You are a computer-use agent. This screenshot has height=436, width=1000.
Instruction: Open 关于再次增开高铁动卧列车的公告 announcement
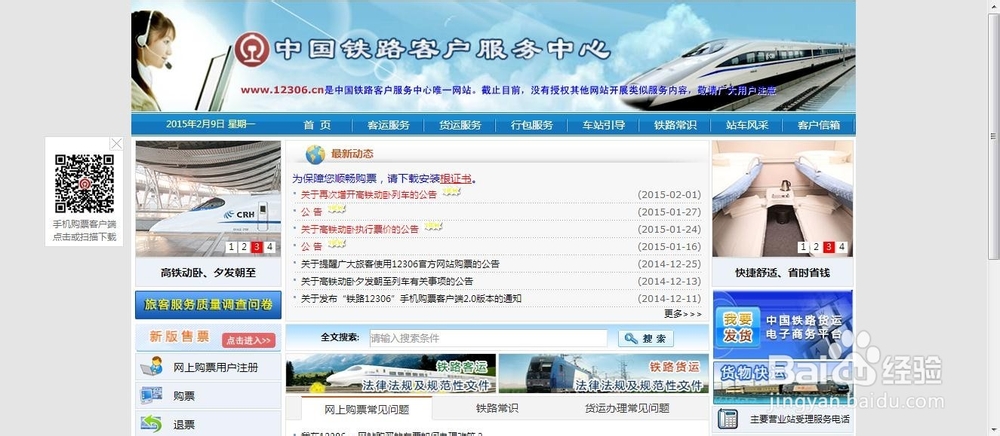(369, 194)
